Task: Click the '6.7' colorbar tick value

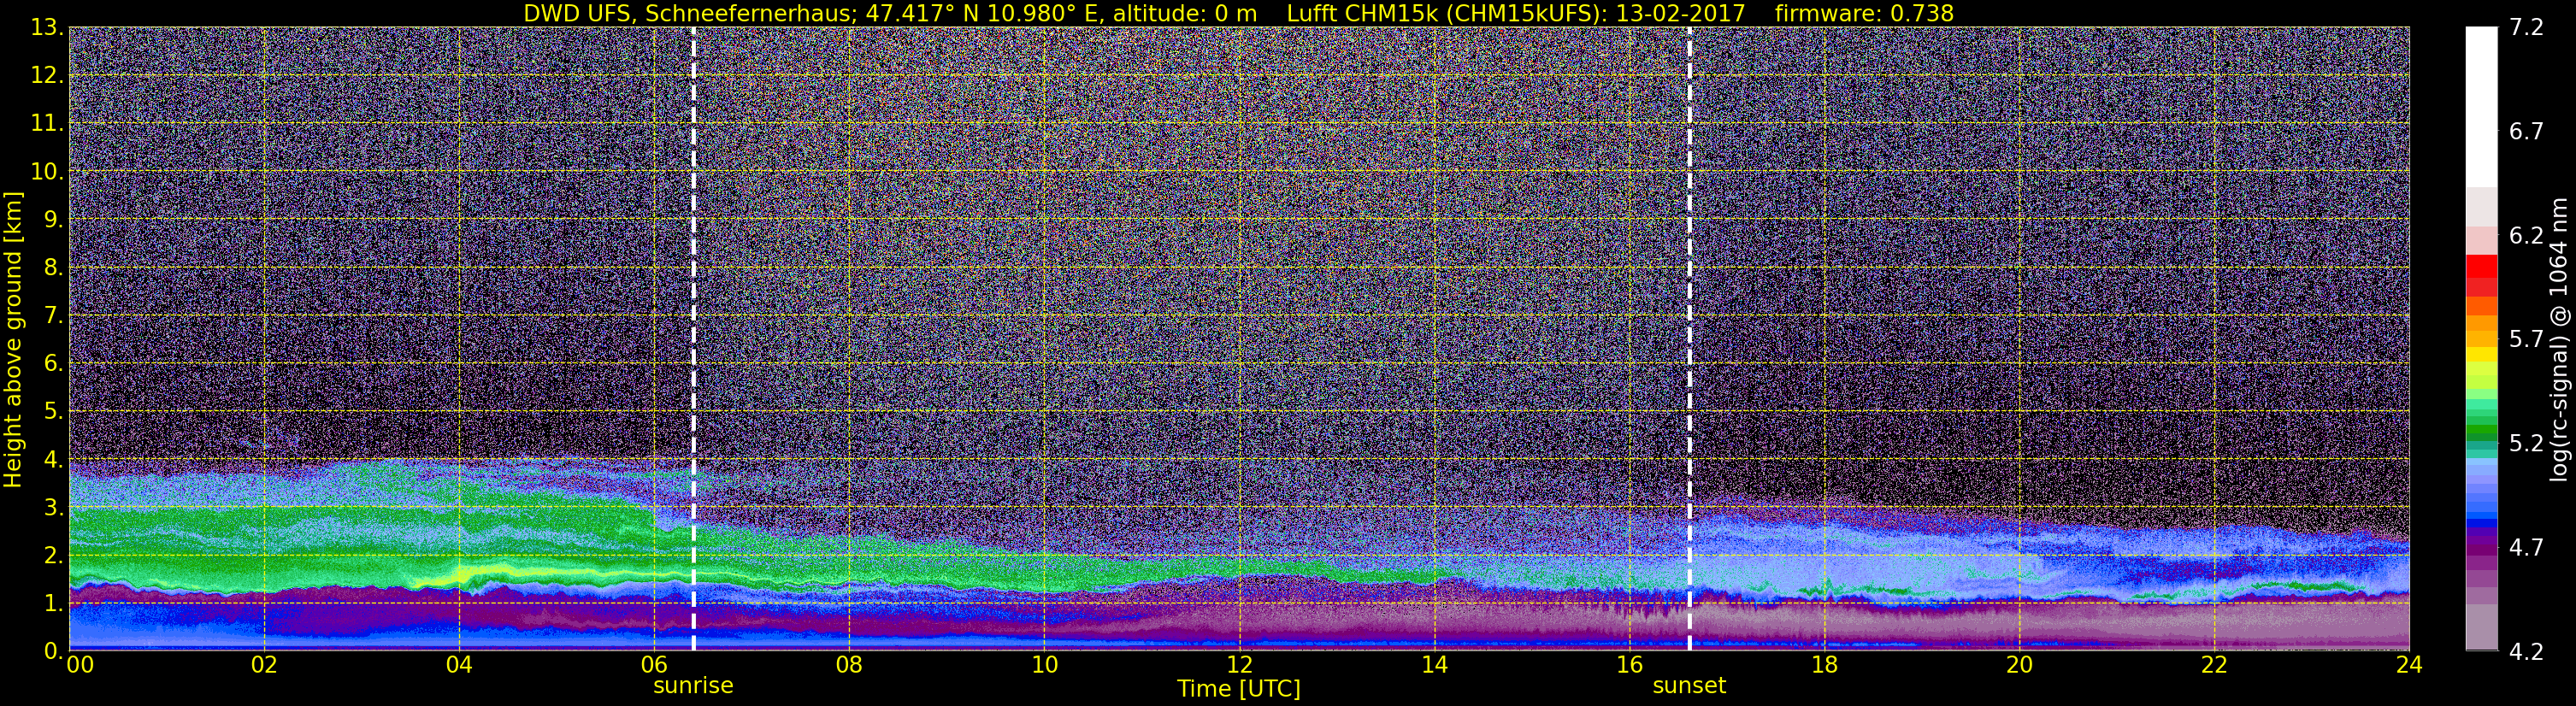Action: [2526, 131]
